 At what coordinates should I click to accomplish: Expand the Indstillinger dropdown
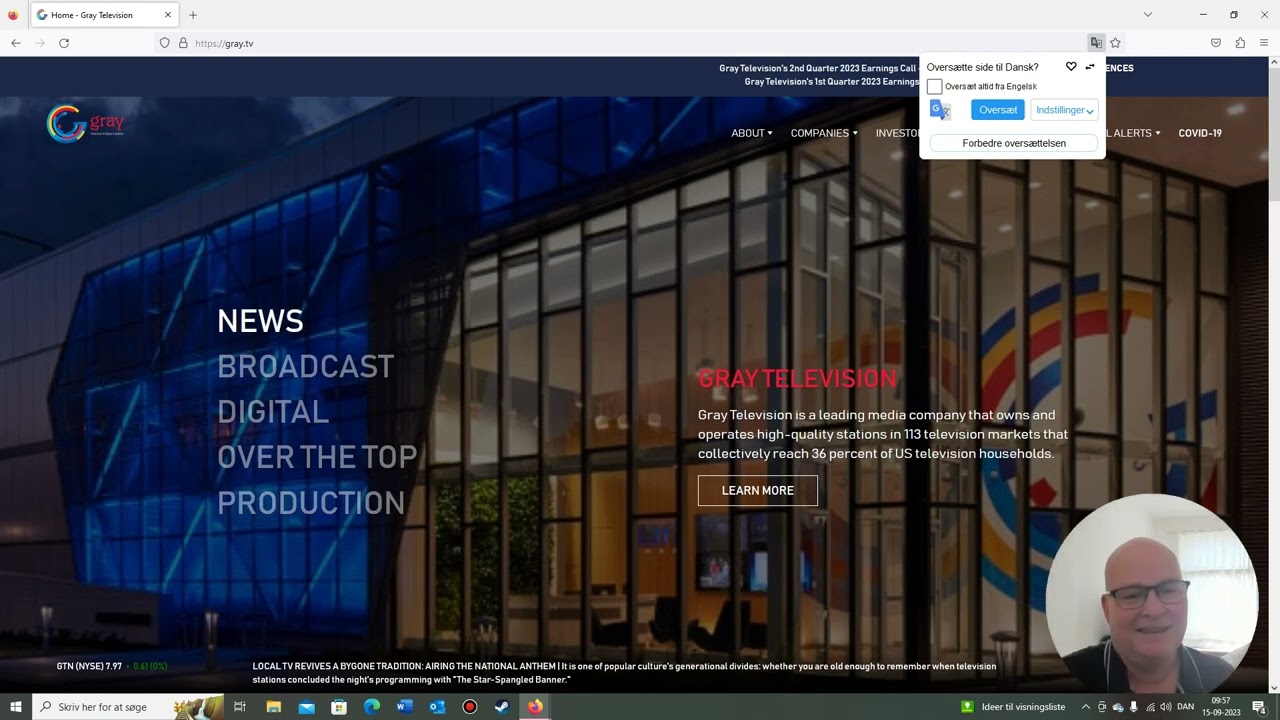click(1064, 110)
